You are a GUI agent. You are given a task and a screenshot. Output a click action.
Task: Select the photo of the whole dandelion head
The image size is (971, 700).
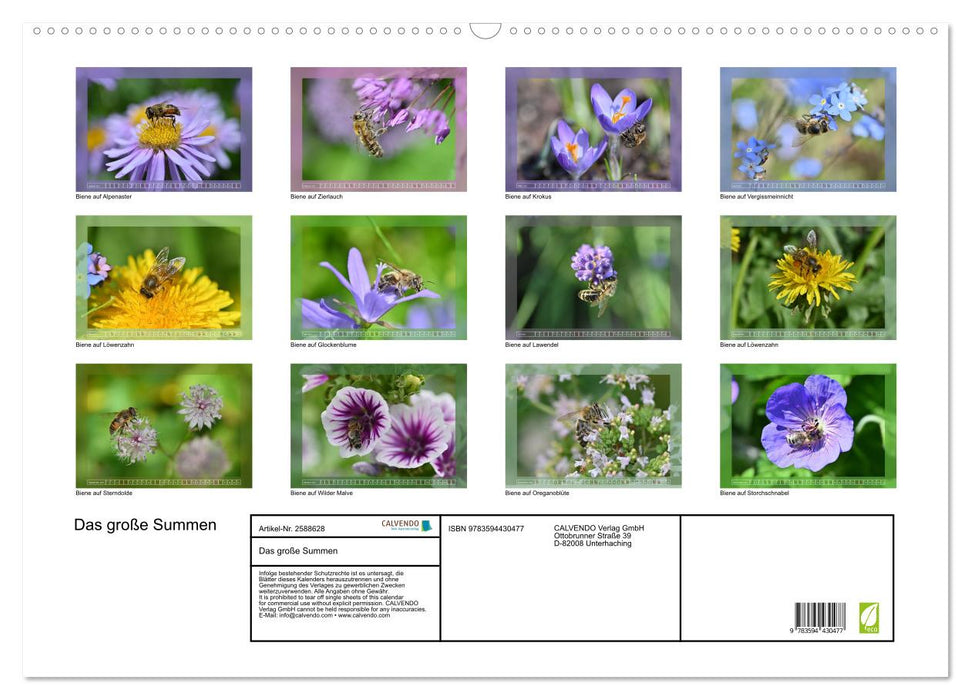808,278
